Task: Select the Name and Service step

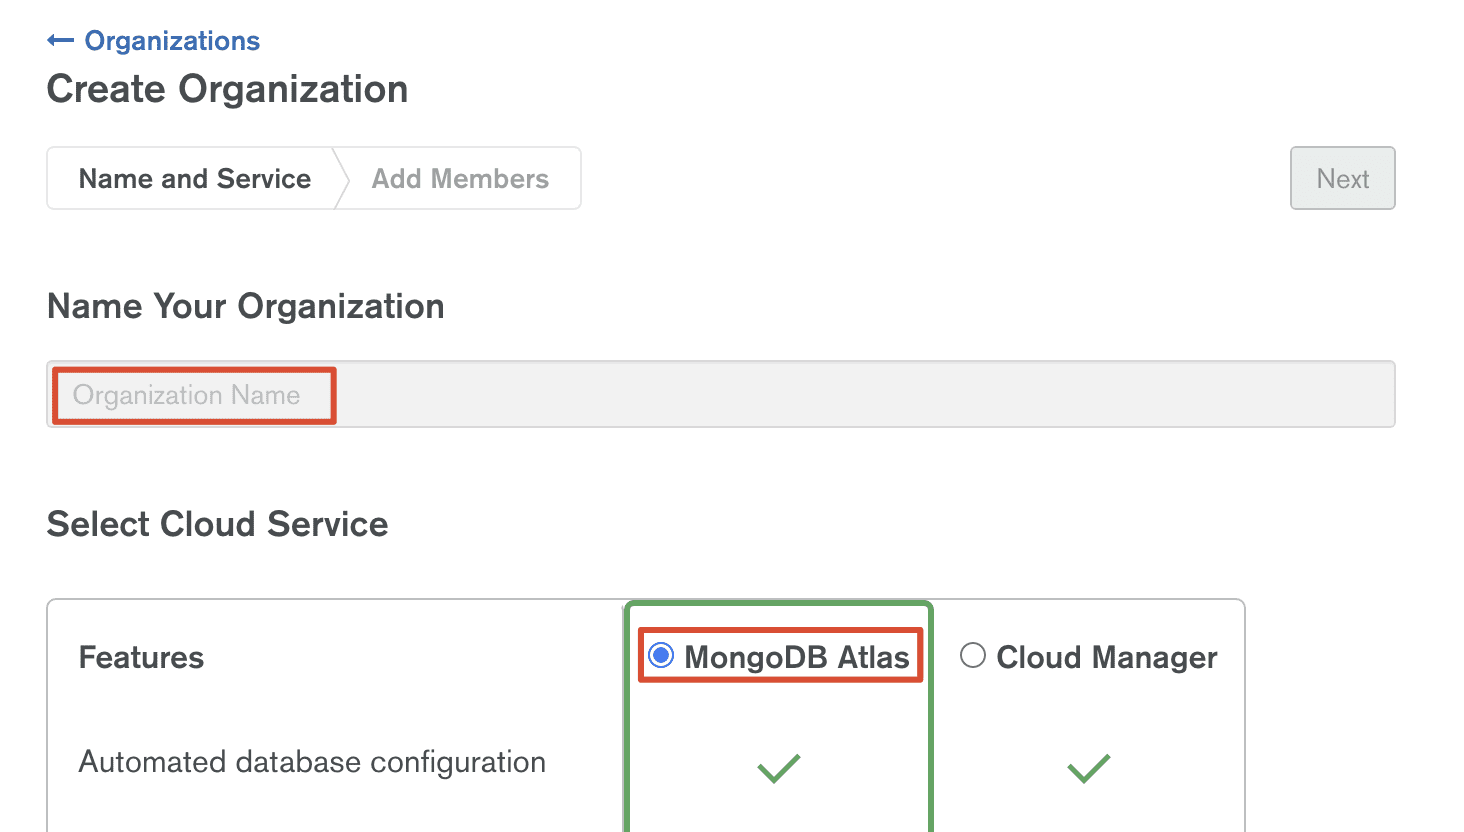Action: pyautogui.click(x=195, y=179)
